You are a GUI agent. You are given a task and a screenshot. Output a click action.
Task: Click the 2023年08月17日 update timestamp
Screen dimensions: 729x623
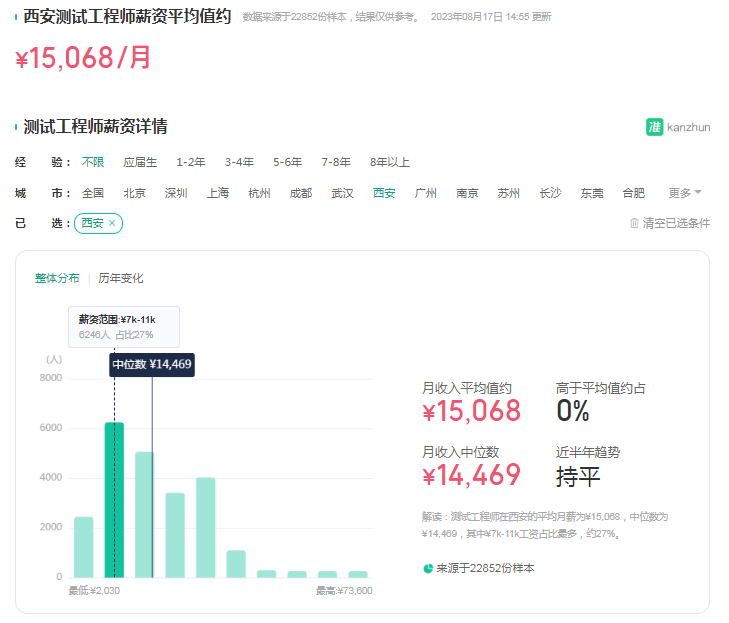pyautogui.click(x=491, y=17)
